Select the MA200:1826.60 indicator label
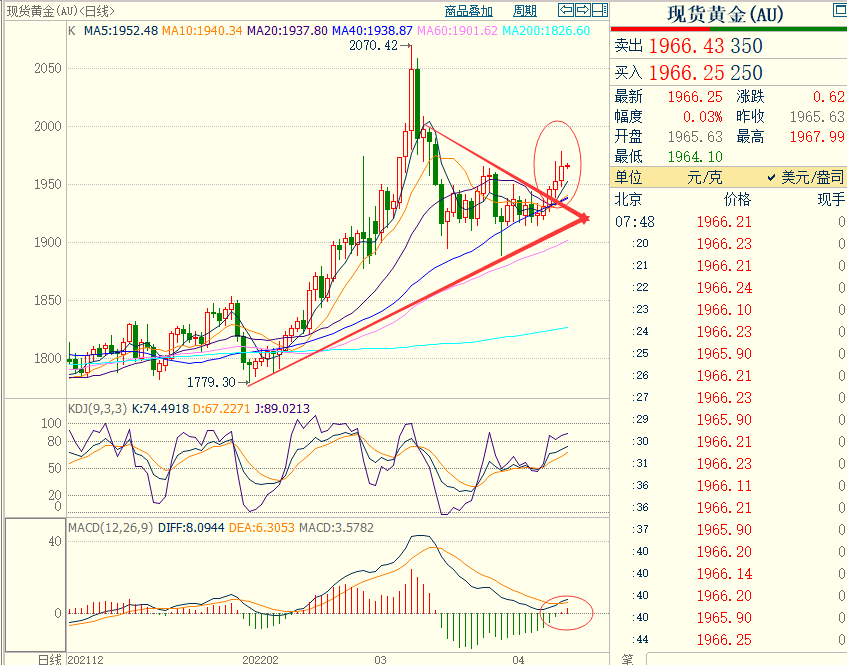Image resolution: width=847 pixels, height=665 pixels. coord(546,31)
